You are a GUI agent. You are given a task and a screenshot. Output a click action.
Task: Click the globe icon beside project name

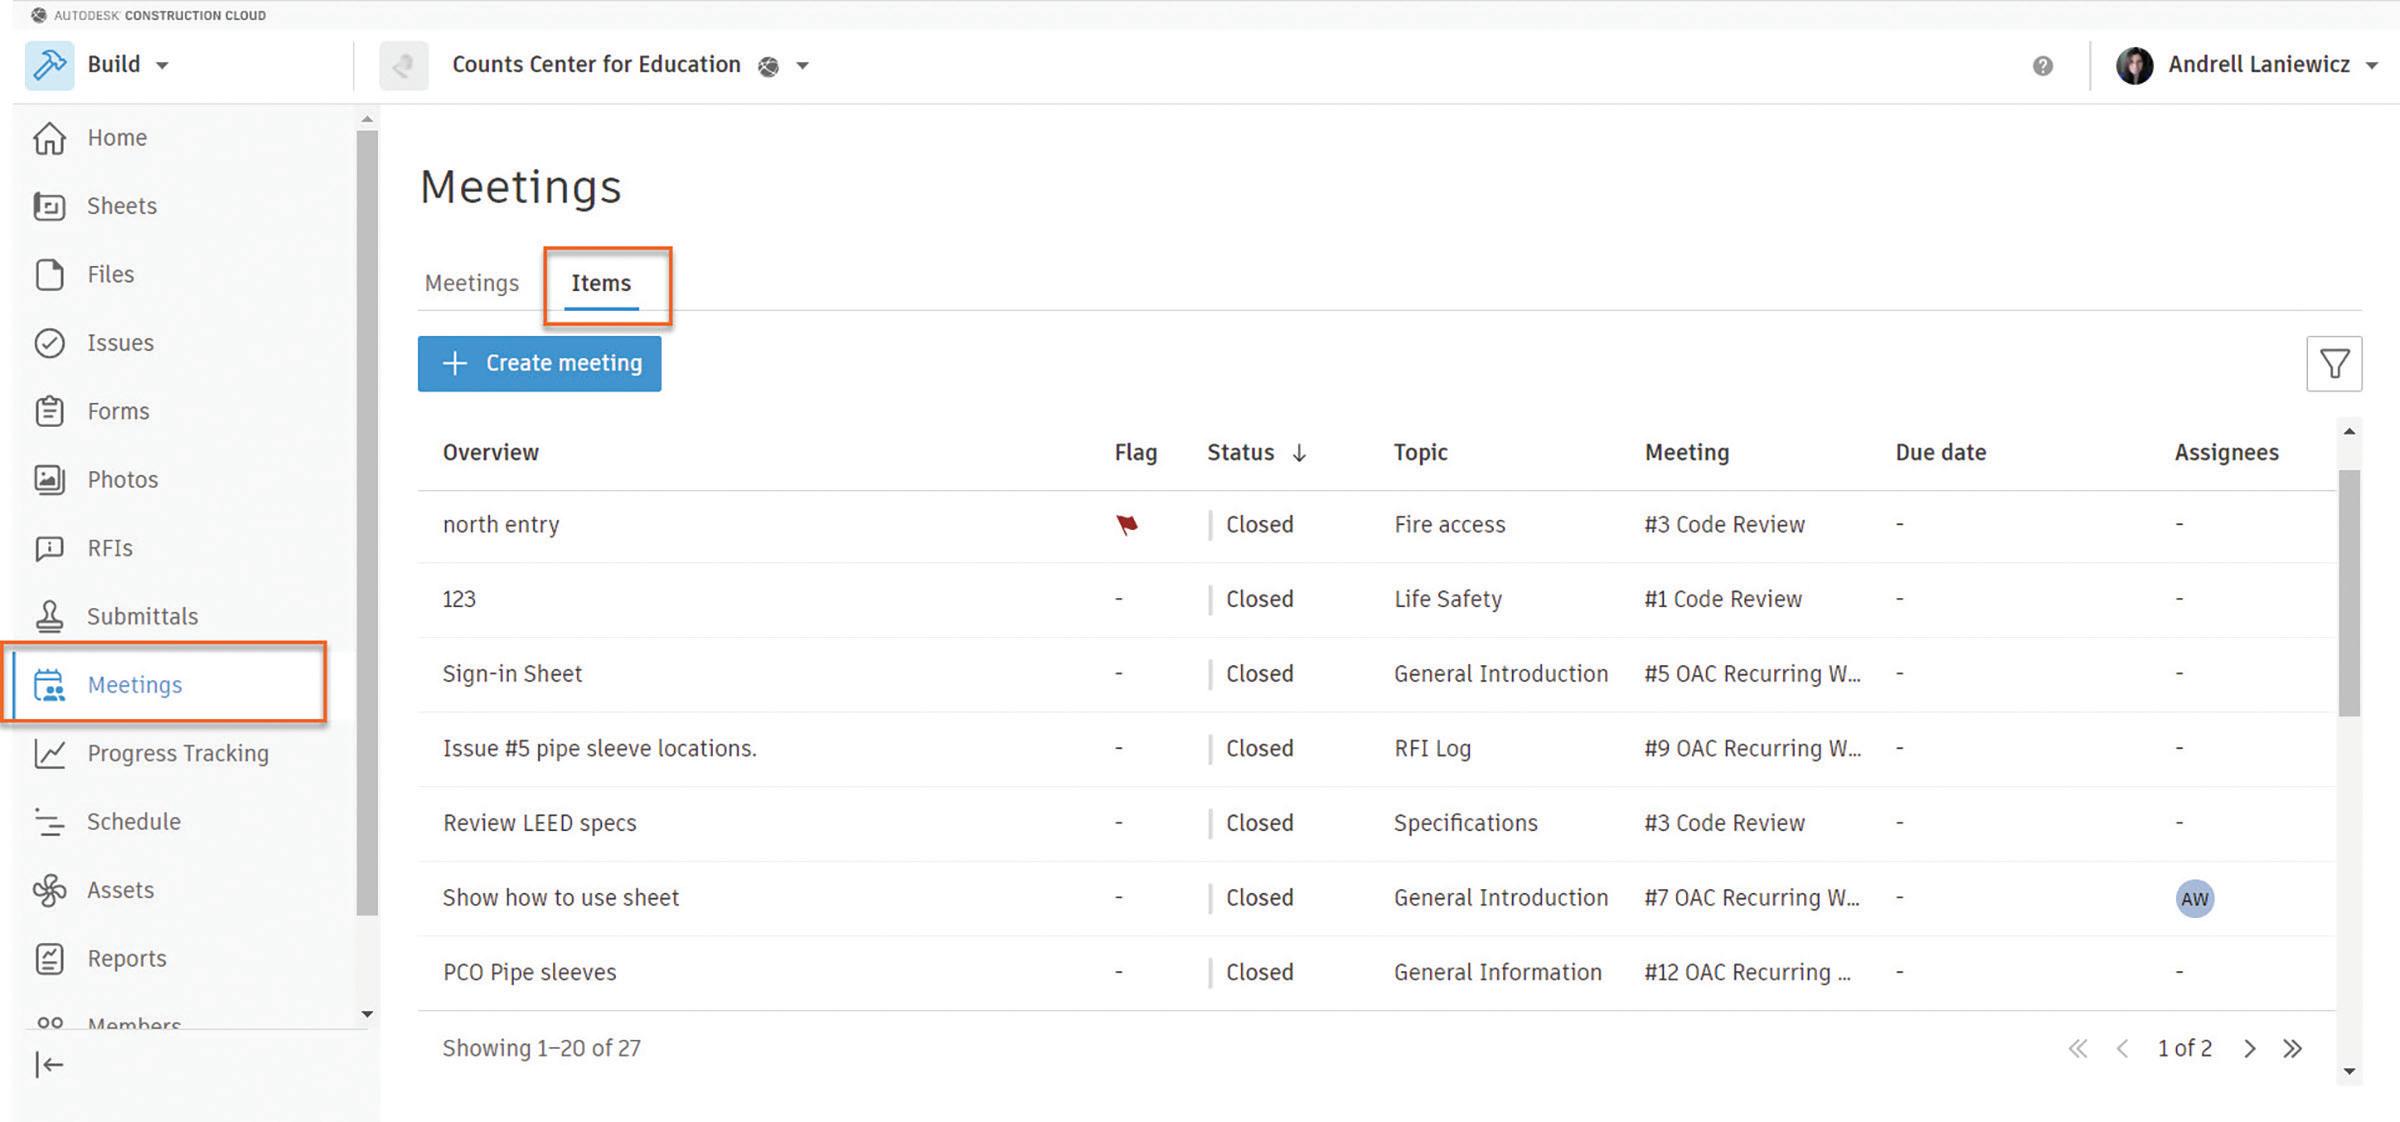[768, 67]
